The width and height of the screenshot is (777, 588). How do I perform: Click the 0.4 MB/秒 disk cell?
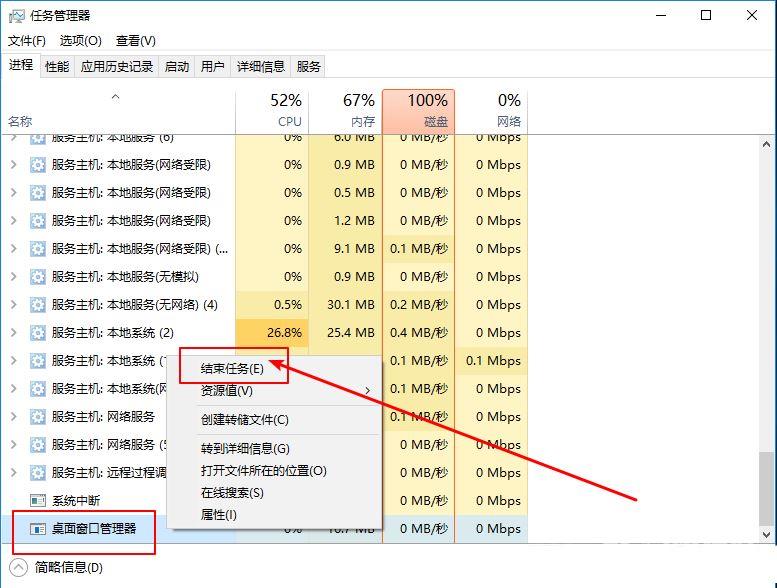pos(419,333)
